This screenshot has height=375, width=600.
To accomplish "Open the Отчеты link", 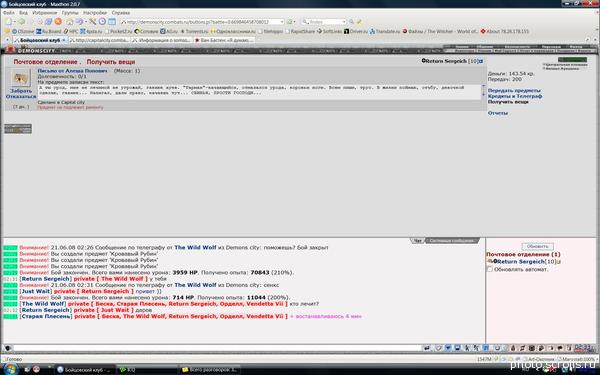I will click(x=497, y=113).
